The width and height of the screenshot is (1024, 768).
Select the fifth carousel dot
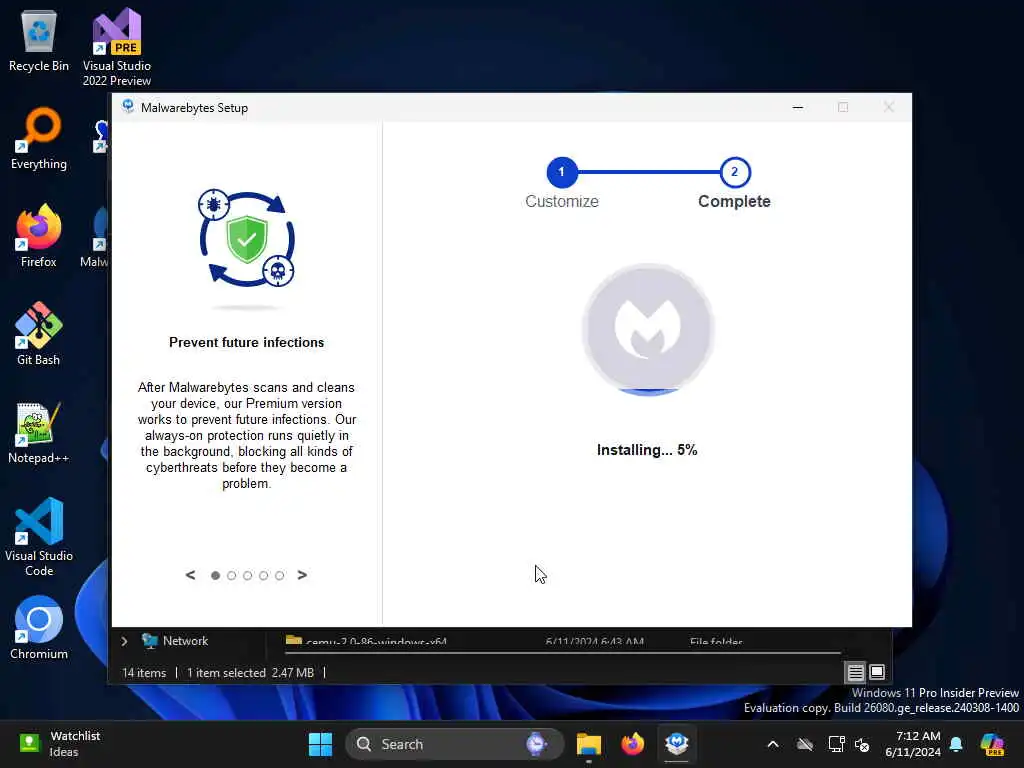(x=280, y=575)
